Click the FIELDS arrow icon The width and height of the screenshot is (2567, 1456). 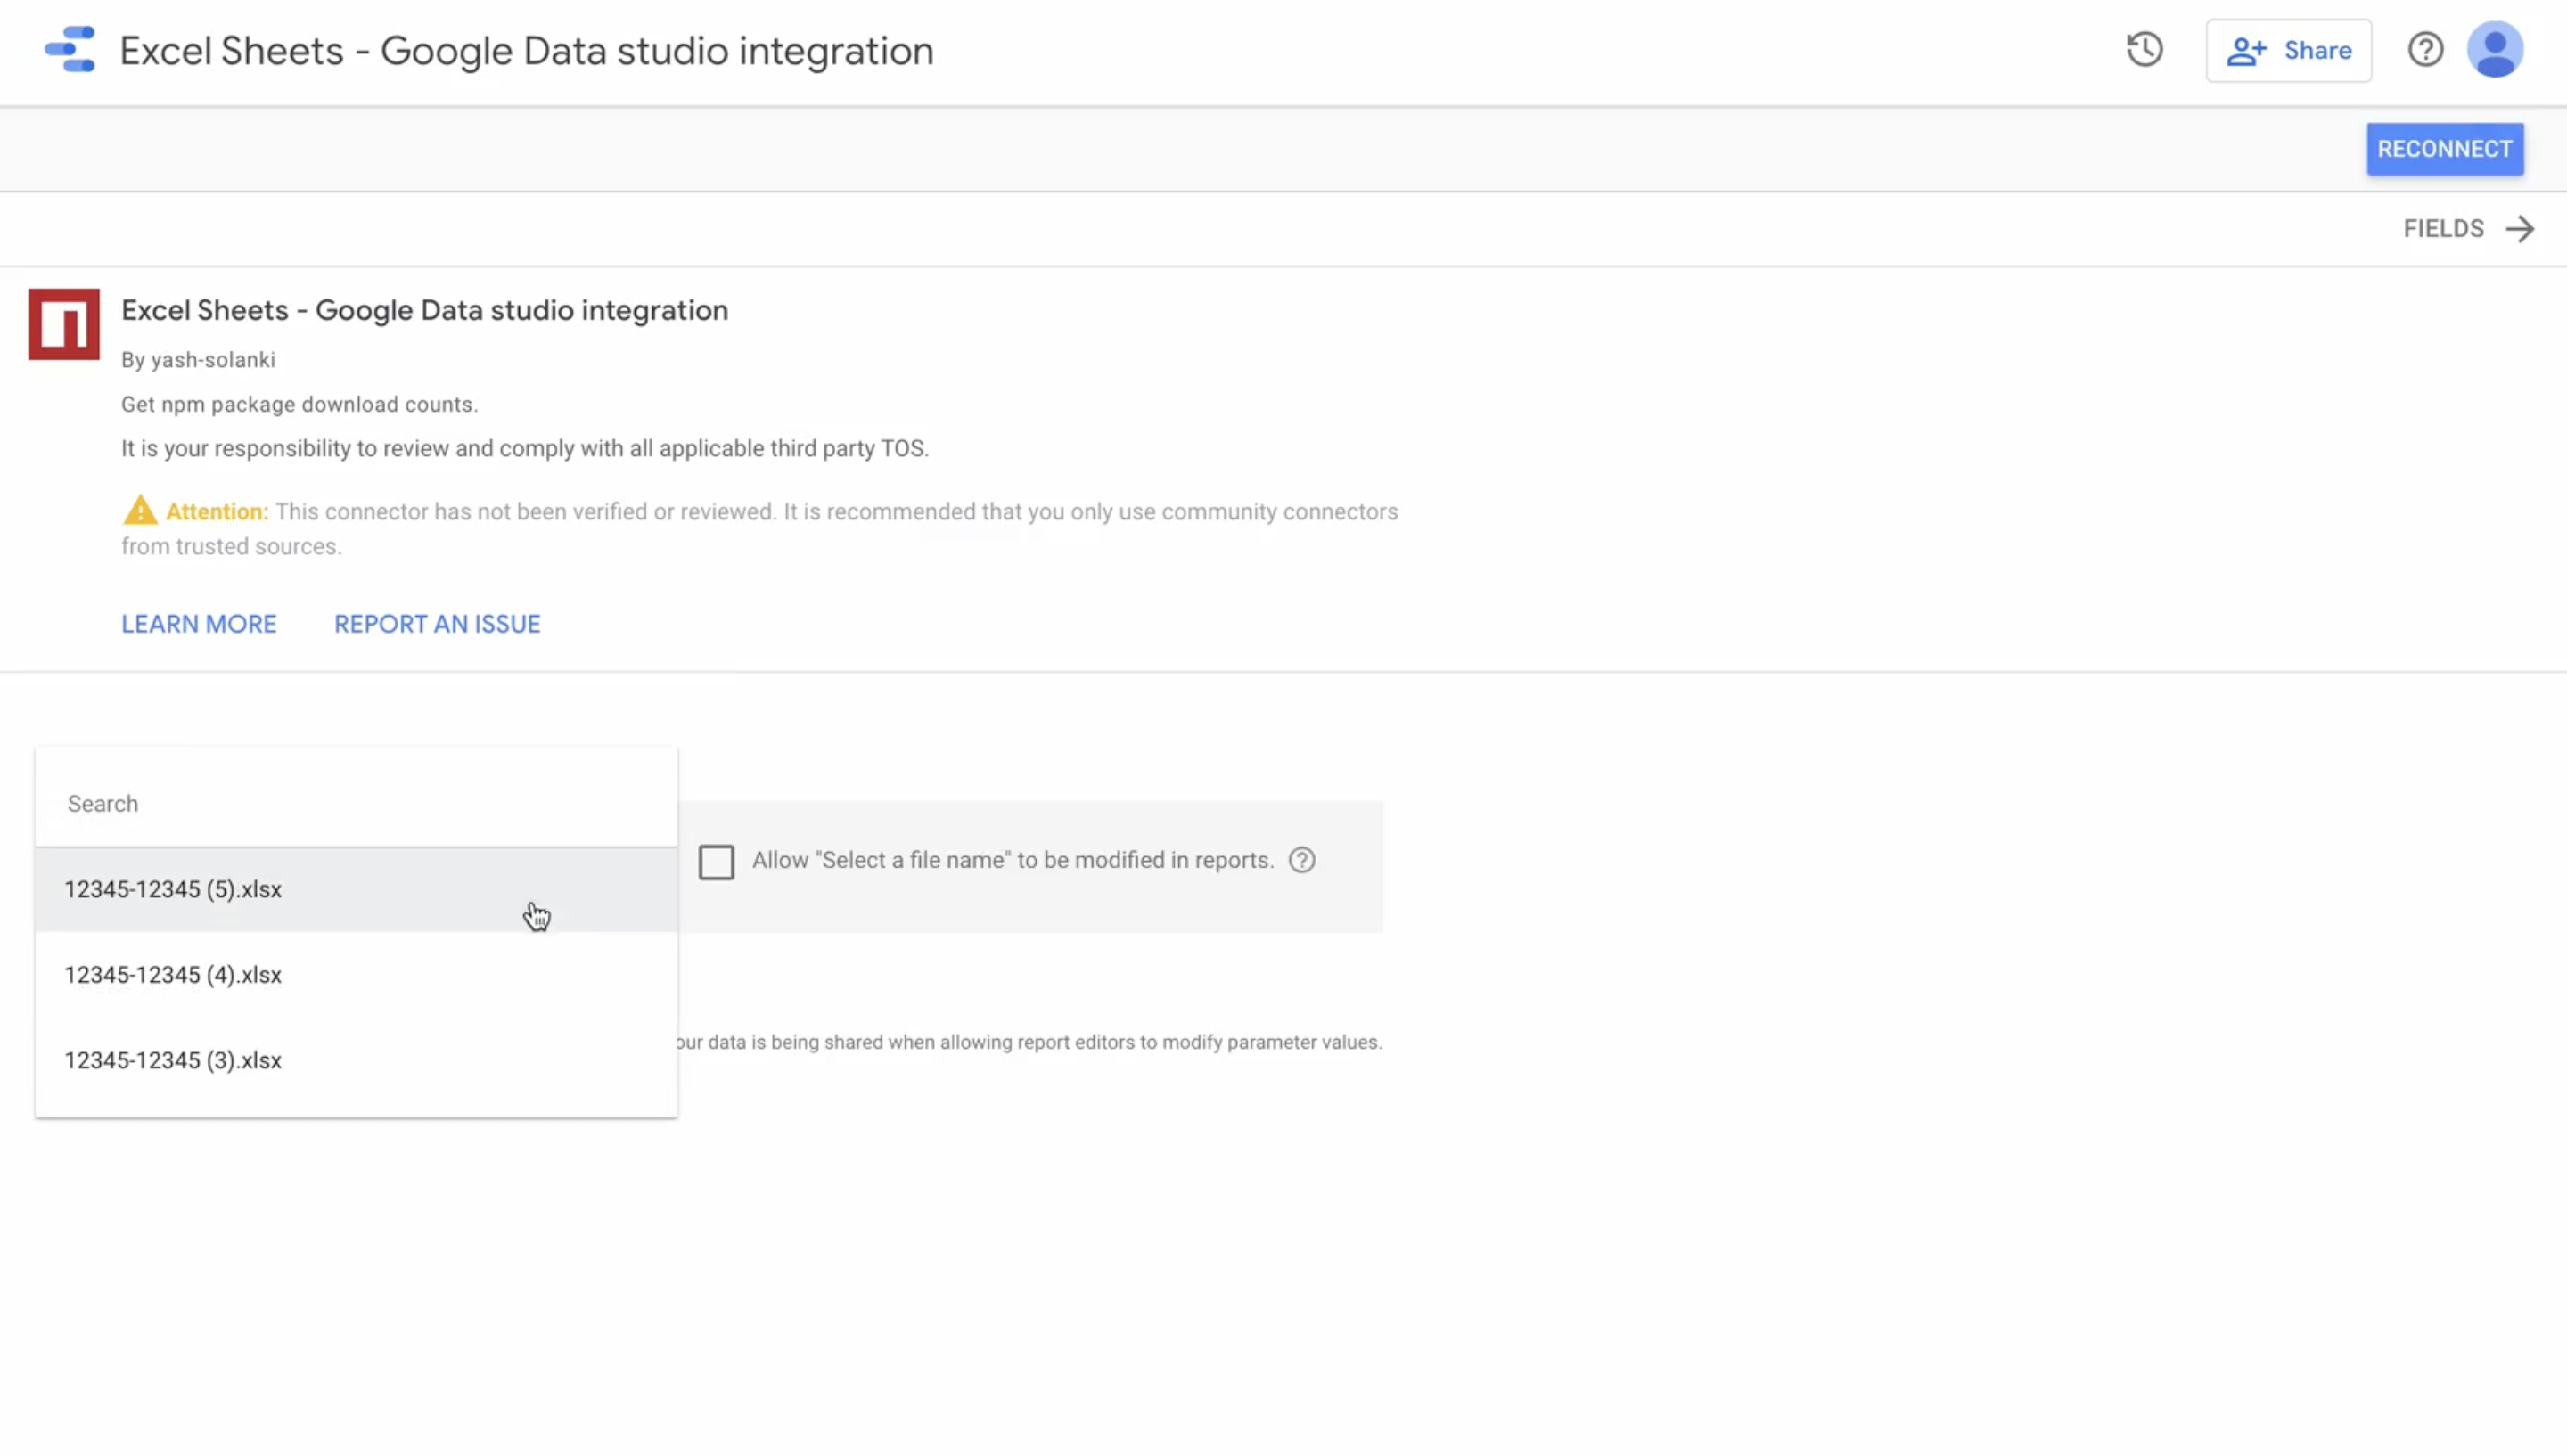point(2520,229)
